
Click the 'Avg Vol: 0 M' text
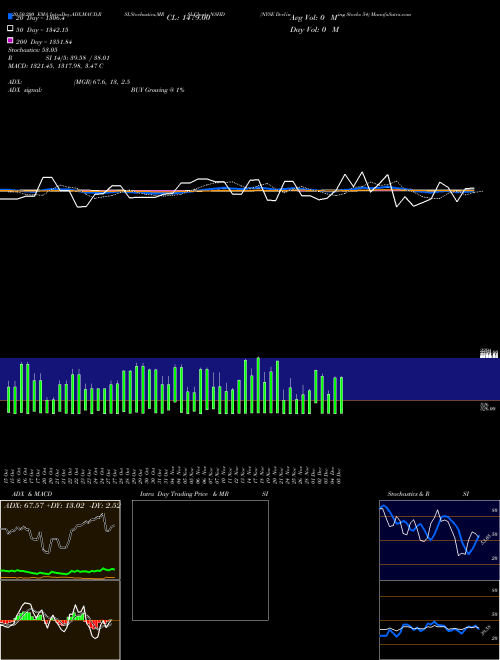[314, 18]
